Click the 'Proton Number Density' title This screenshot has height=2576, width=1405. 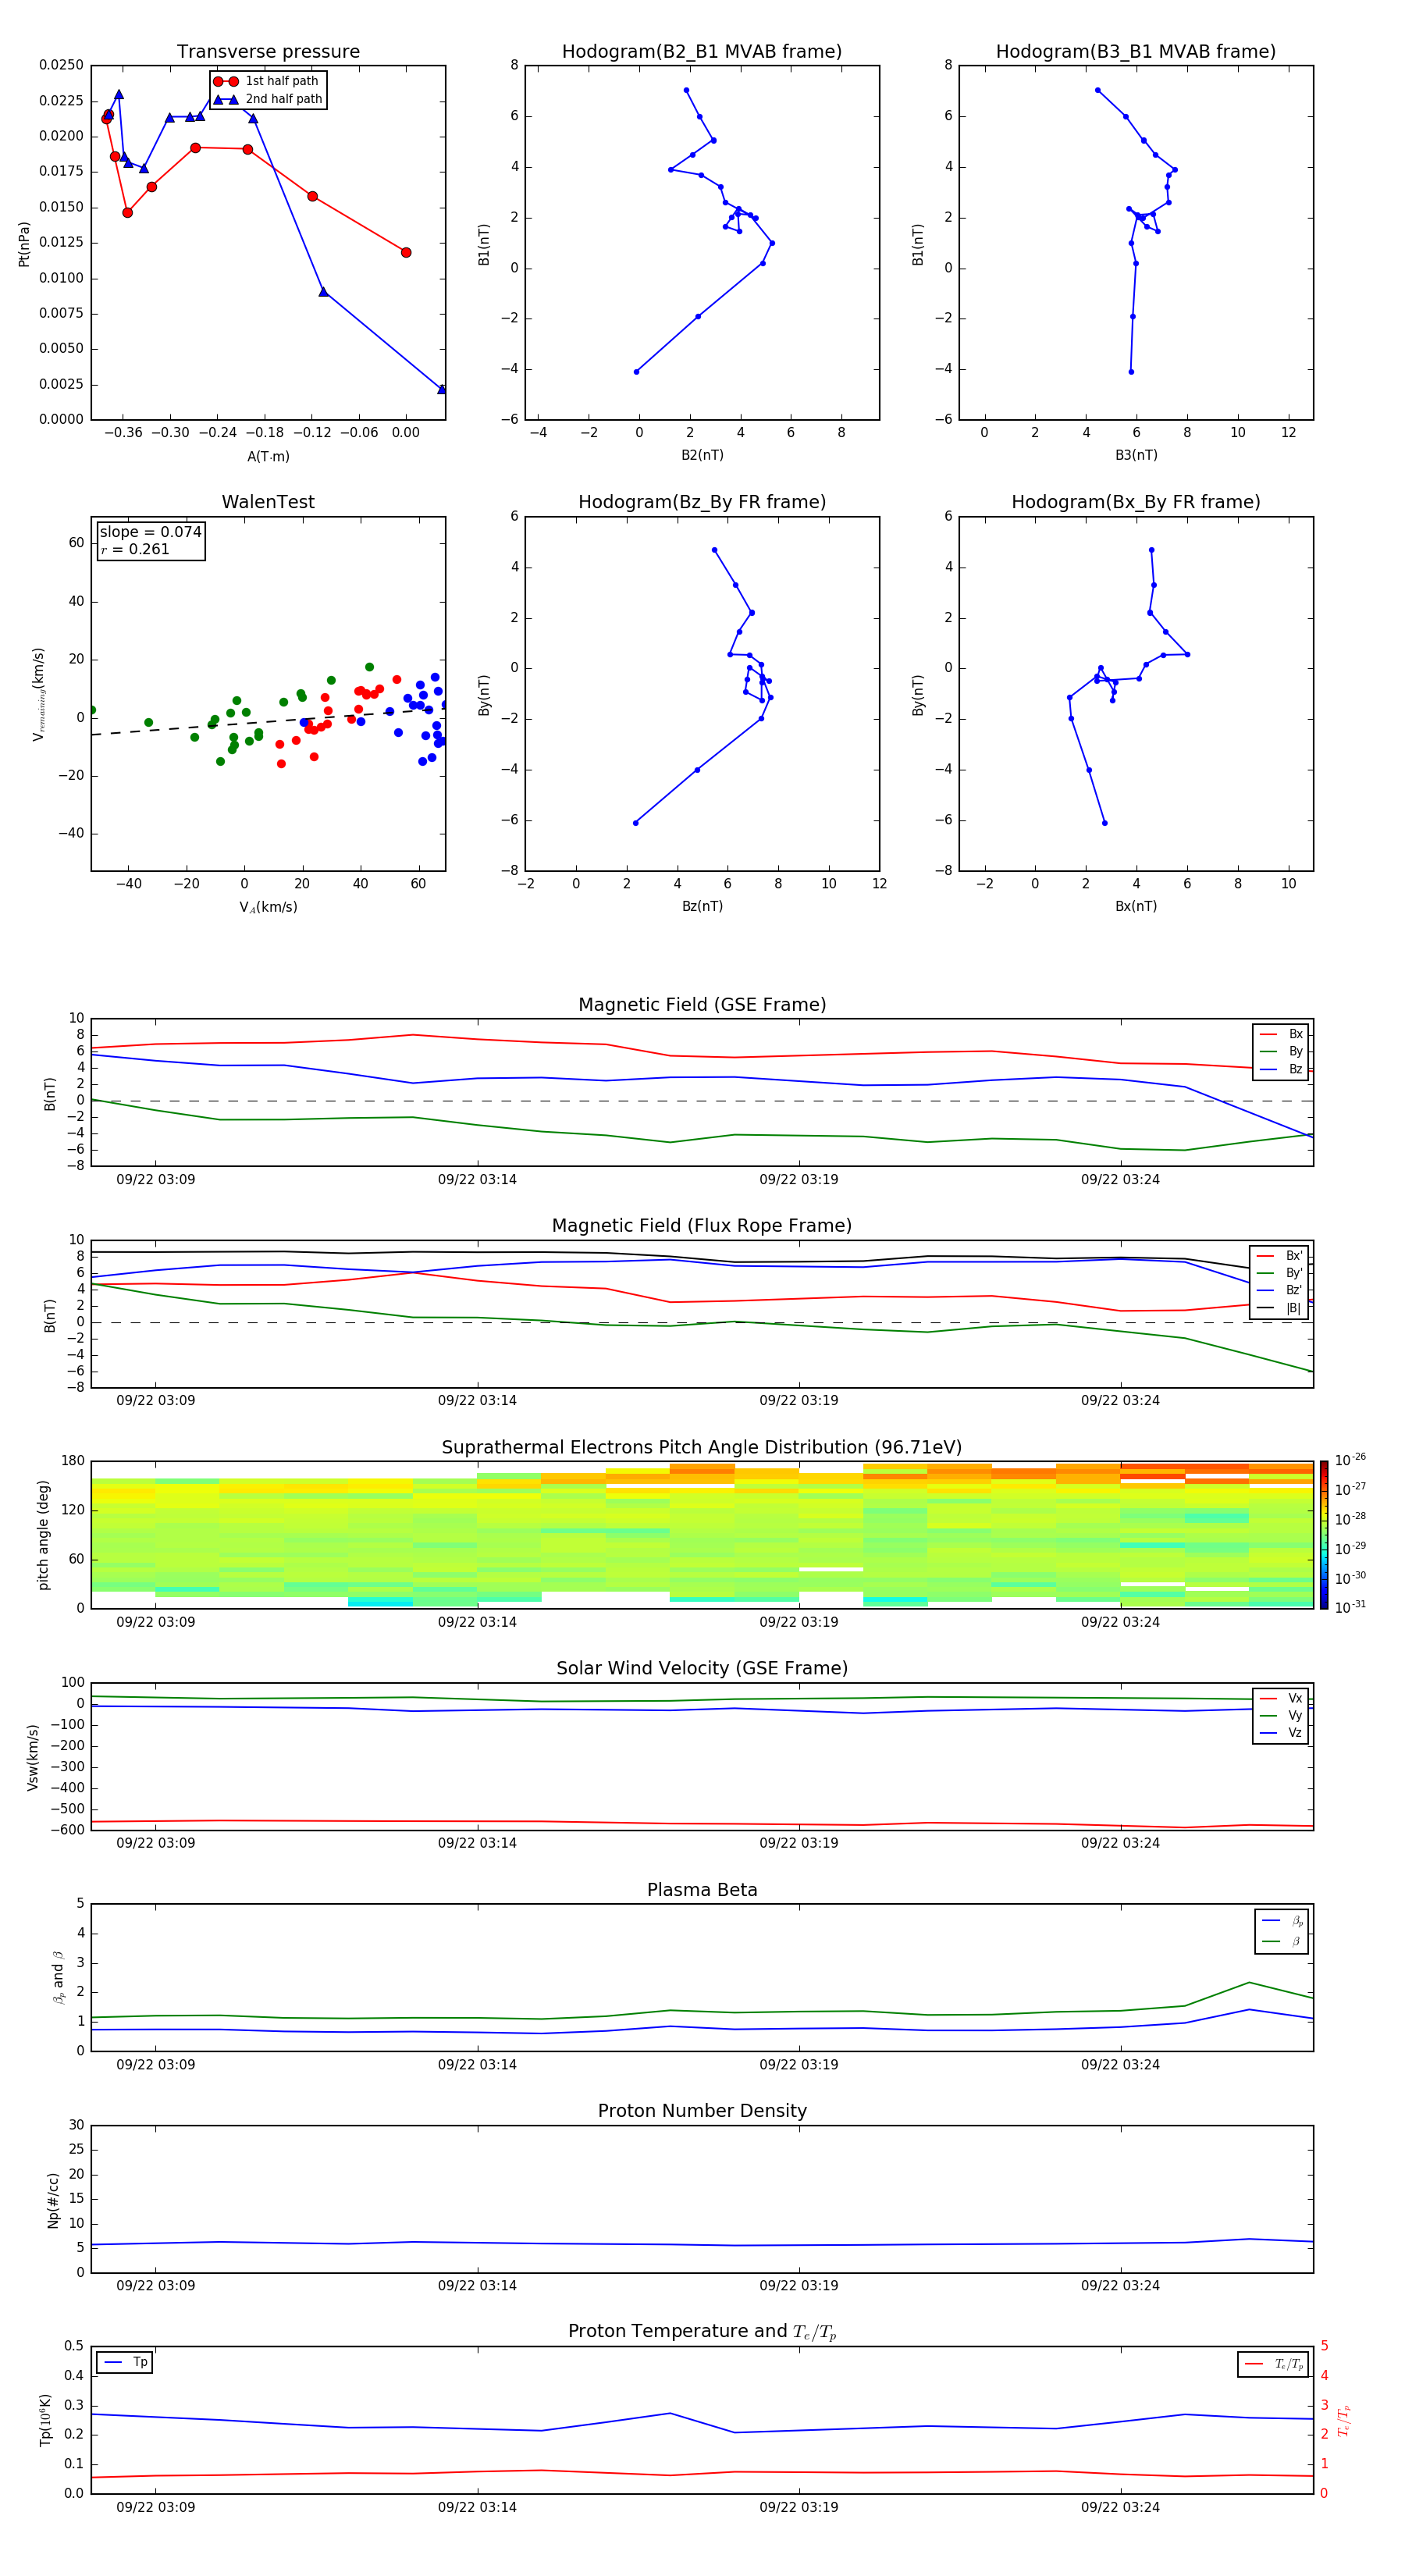702,2111
